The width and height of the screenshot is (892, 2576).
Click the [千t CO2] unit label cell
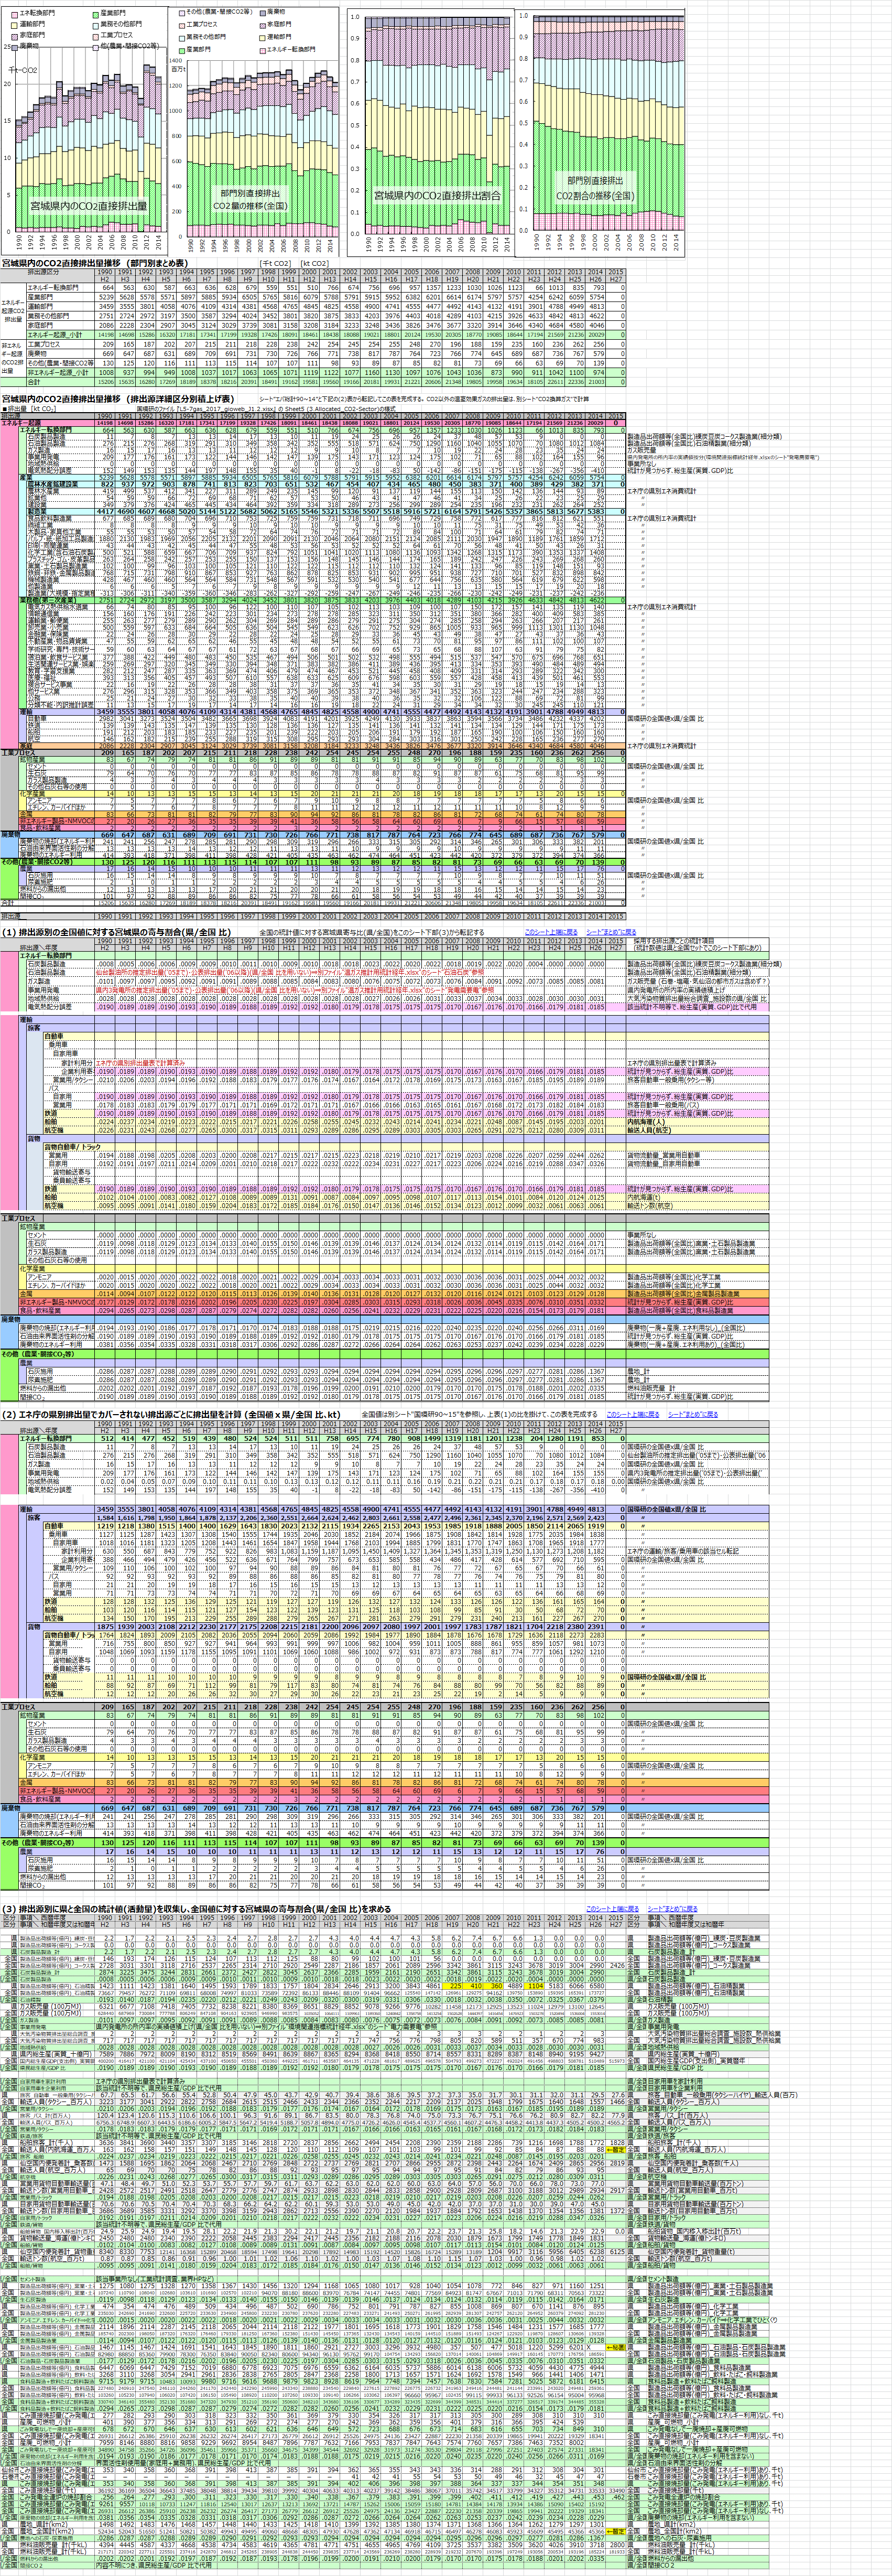[x=275, y=263]
